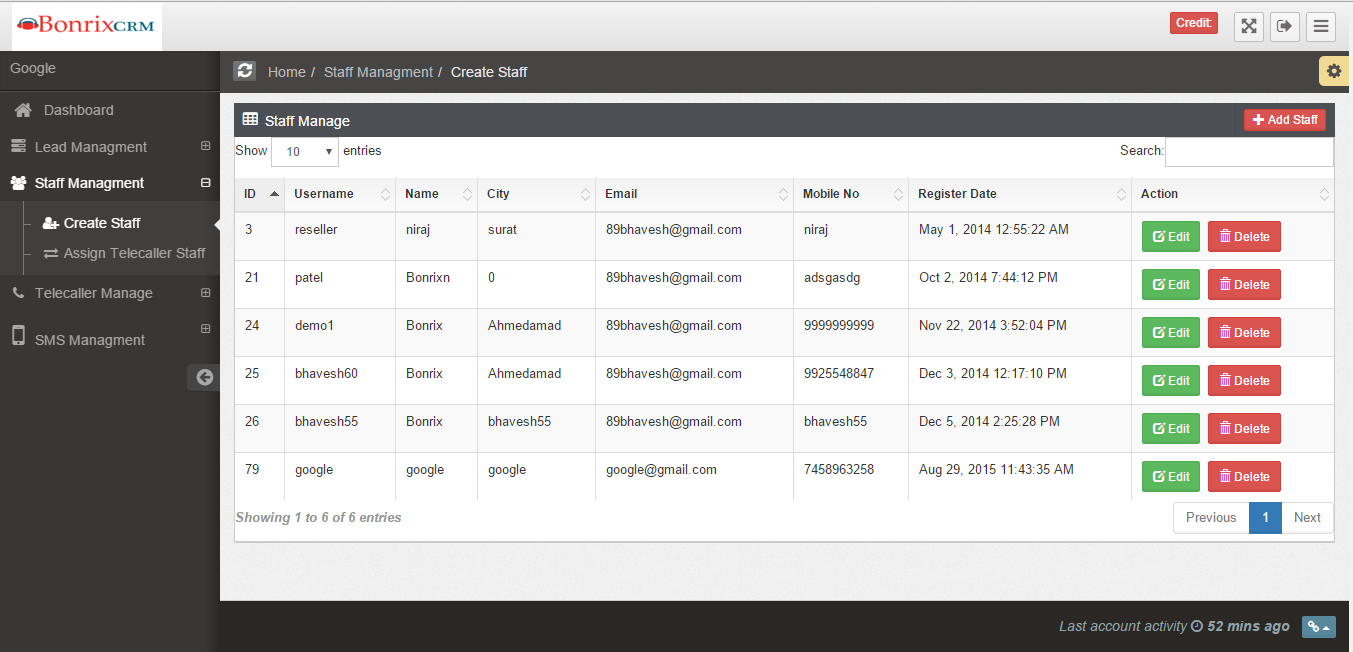Click the Home breadcrumb link
The width and height of the screenshot is (1353, 652).
pyautogui.click(x=287, y=72)
